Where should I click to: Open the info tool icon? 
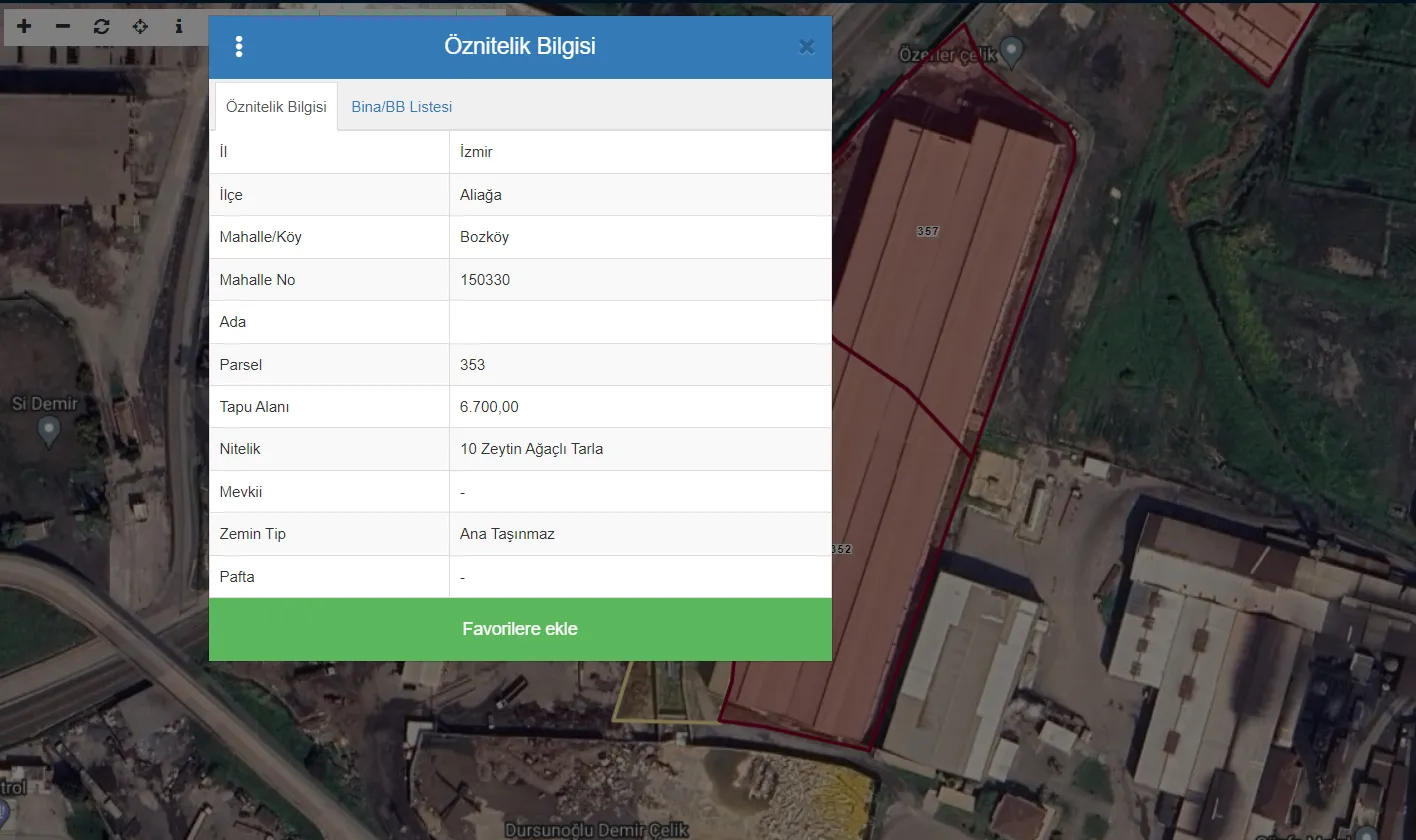coord(179,26)
